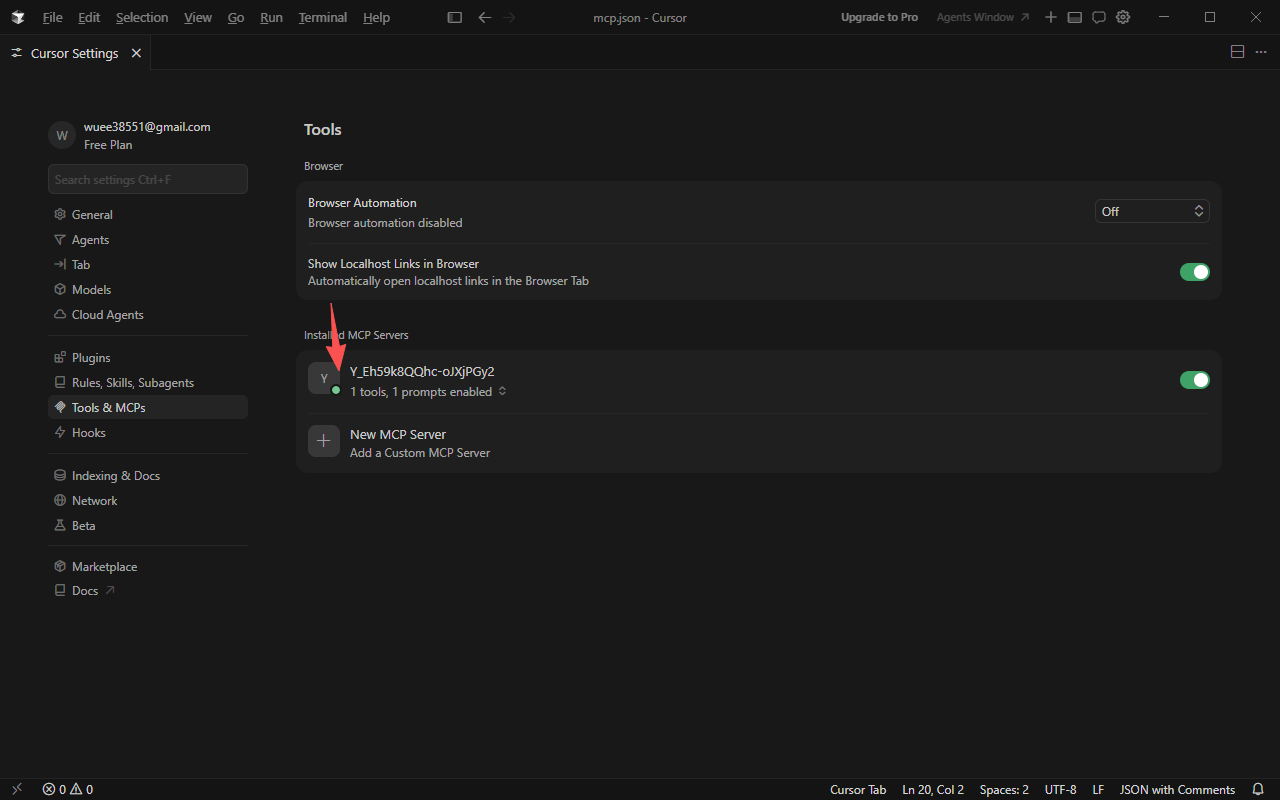Open the File menu
Image resolution: width=1280 pixels, height=800 pixels.
coord(52,17)
